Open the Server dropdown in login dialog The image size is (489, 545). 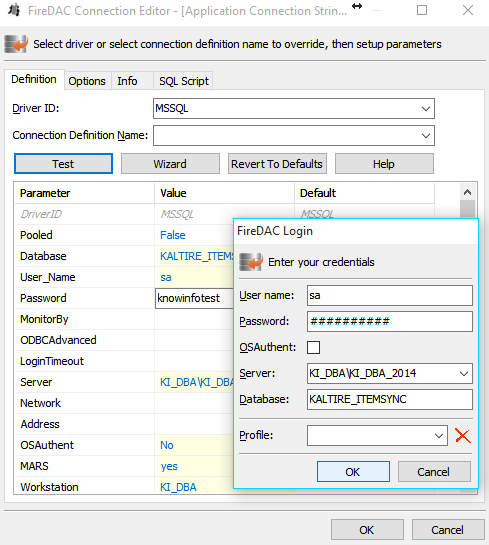464,374
